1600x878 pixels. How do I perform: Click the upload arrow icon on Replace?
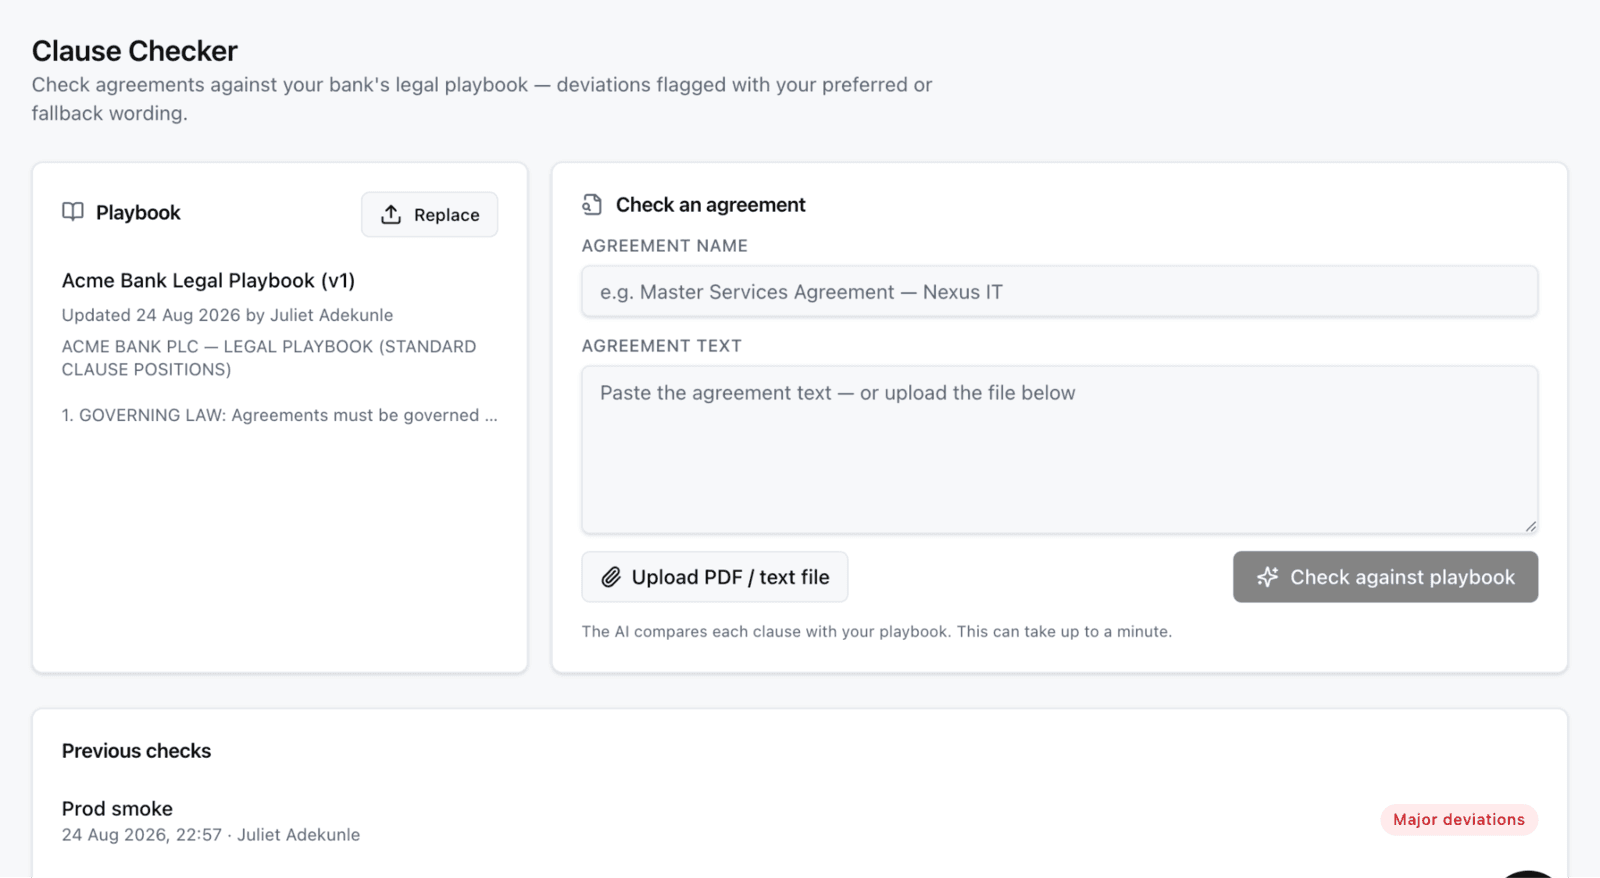pyautogui.click(x=391, y=215)
